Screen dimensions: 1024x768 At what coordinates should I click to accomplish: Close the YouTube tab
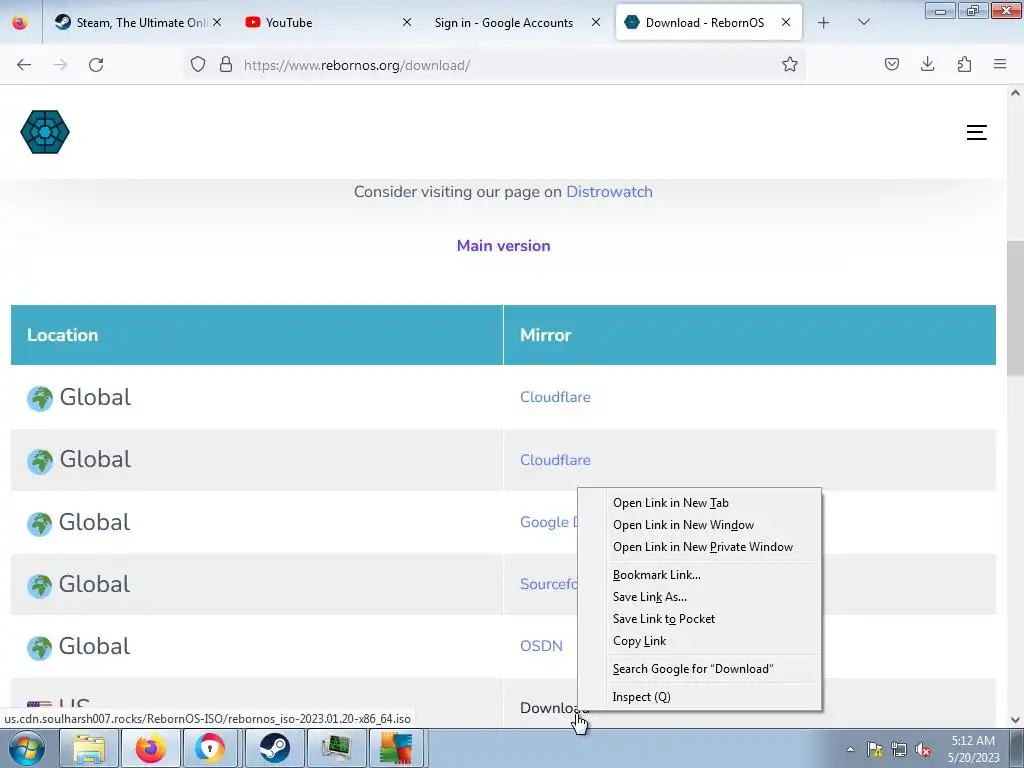coord(407,22)
